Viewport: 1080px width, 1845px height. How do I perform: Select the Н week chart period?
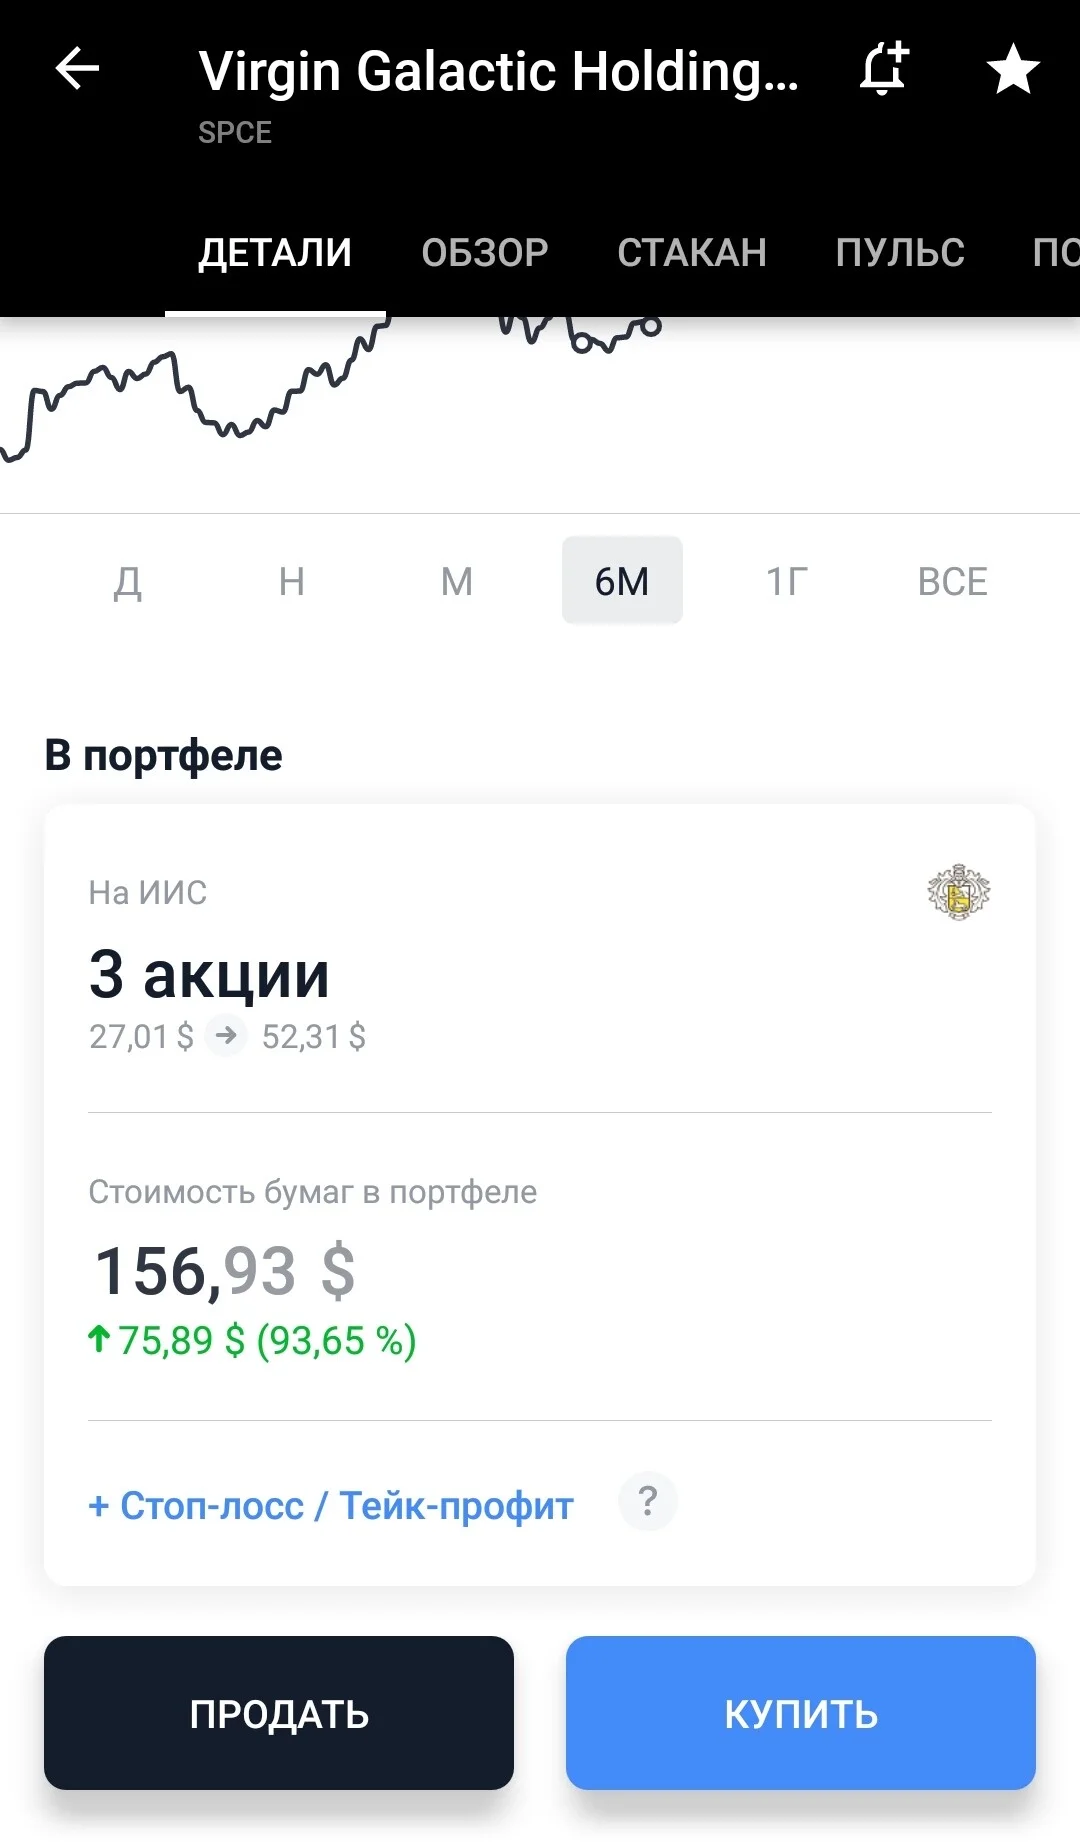[292, 581]
